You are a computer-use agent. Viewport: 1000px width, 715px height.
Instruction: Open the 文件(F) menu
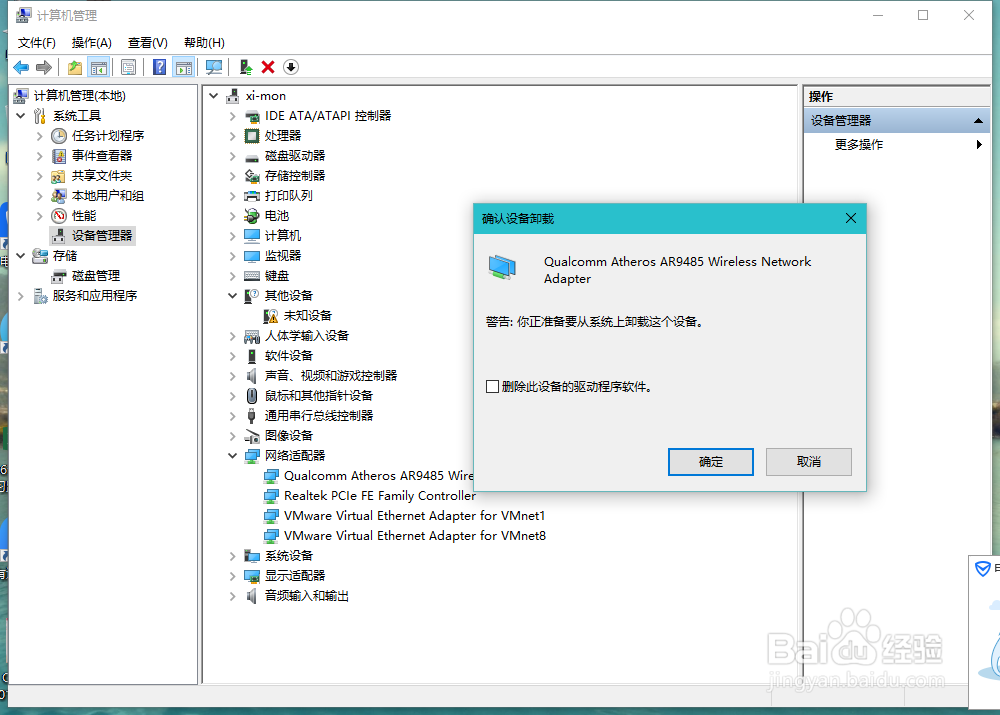tap(36, 43)
